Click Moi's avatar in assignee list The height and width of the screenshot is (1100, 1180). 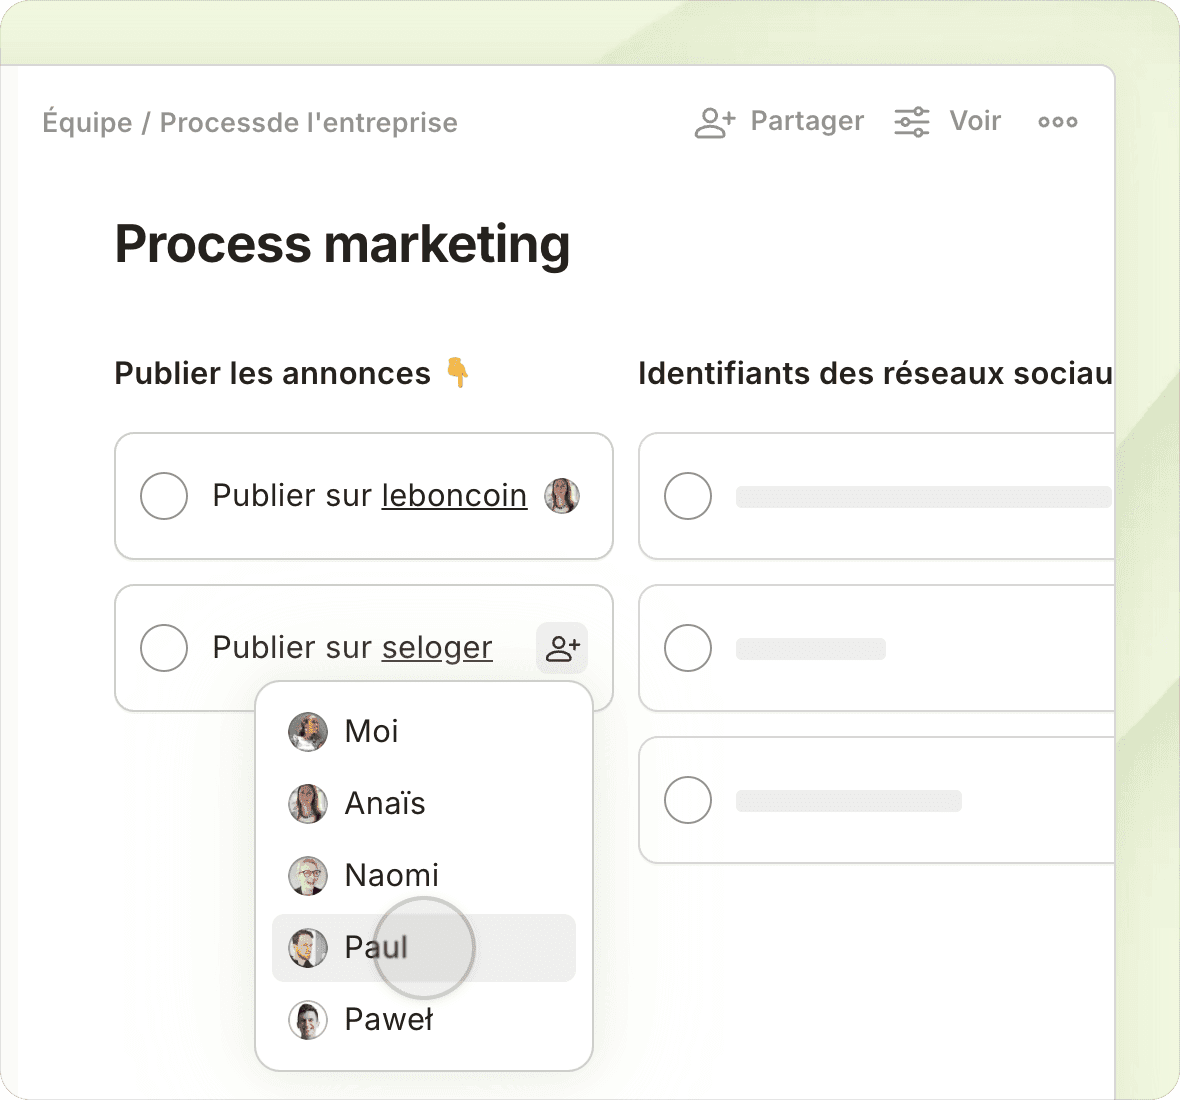coord(308,732)
